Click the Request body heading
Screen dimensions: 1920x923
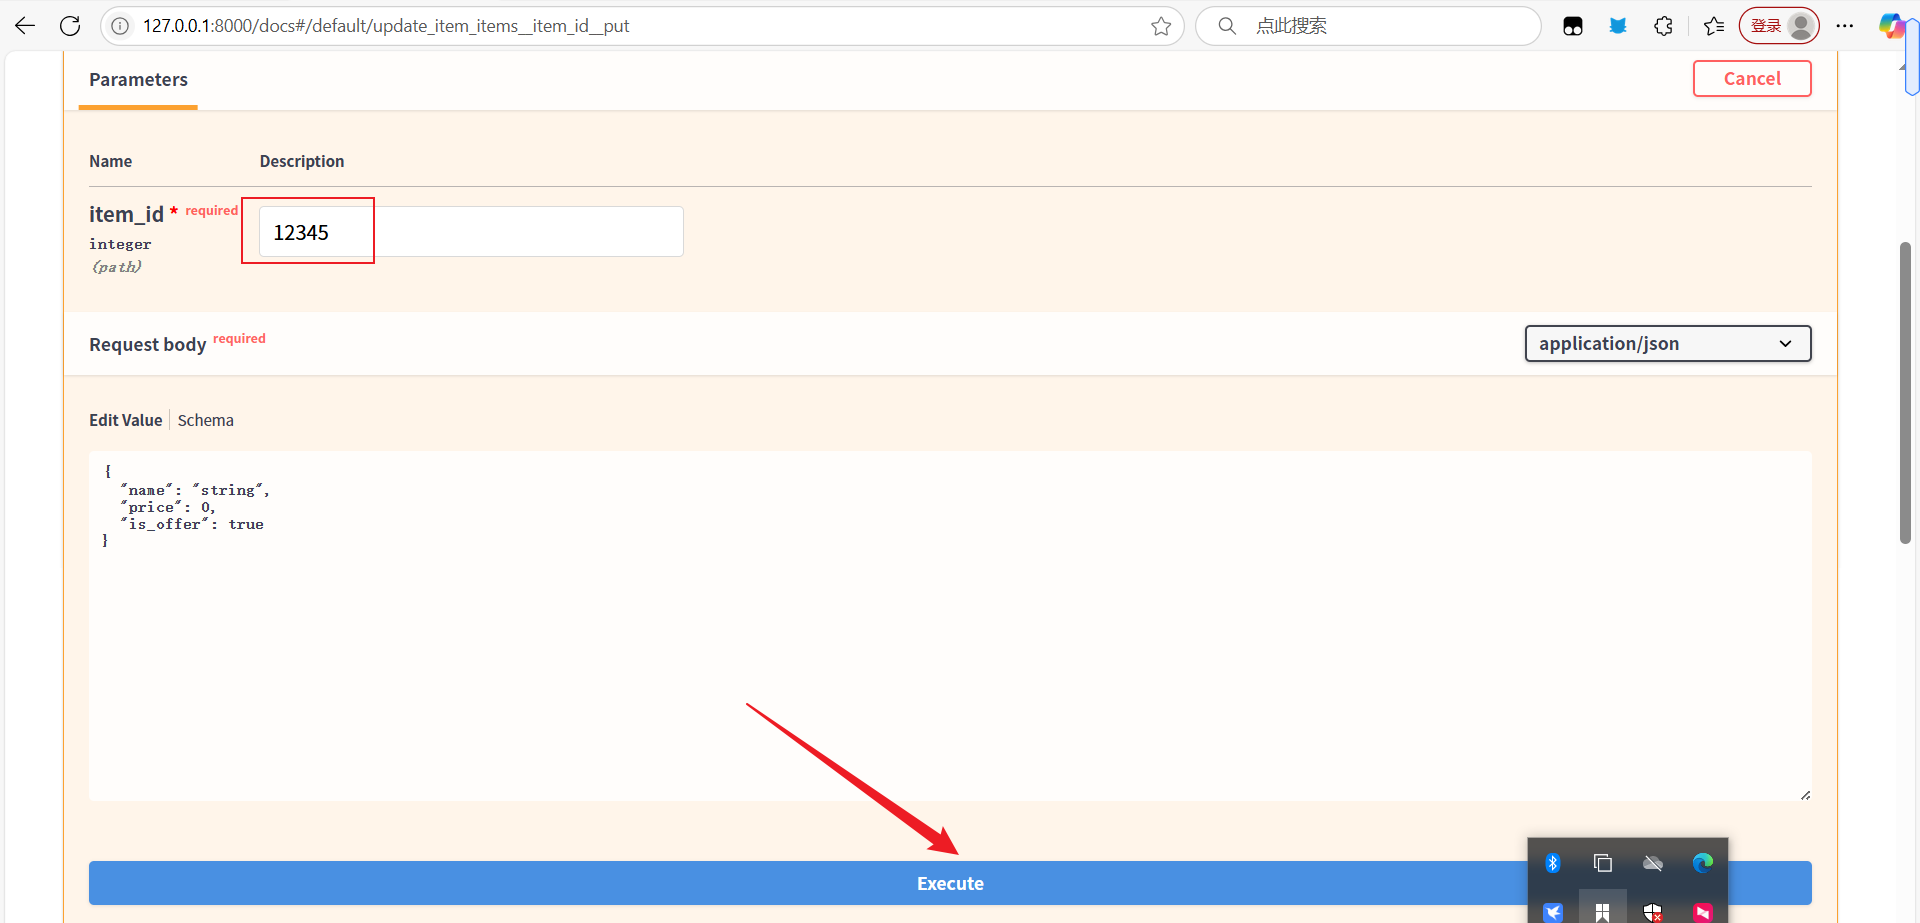coord(147,345)
